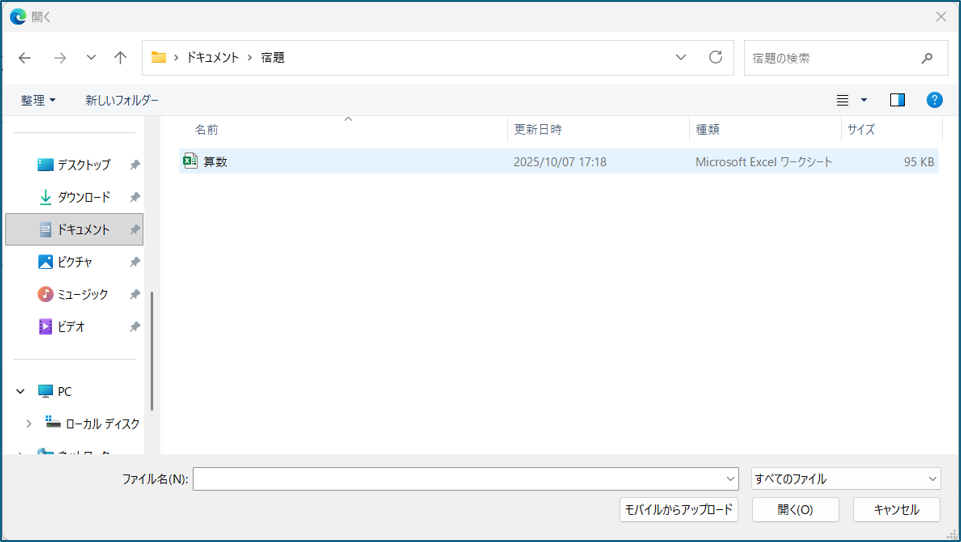The width and height of the screenshot is (961, 542).
Task: Click 新しいフォルダー in toolbar
Action: click(122, 100)
